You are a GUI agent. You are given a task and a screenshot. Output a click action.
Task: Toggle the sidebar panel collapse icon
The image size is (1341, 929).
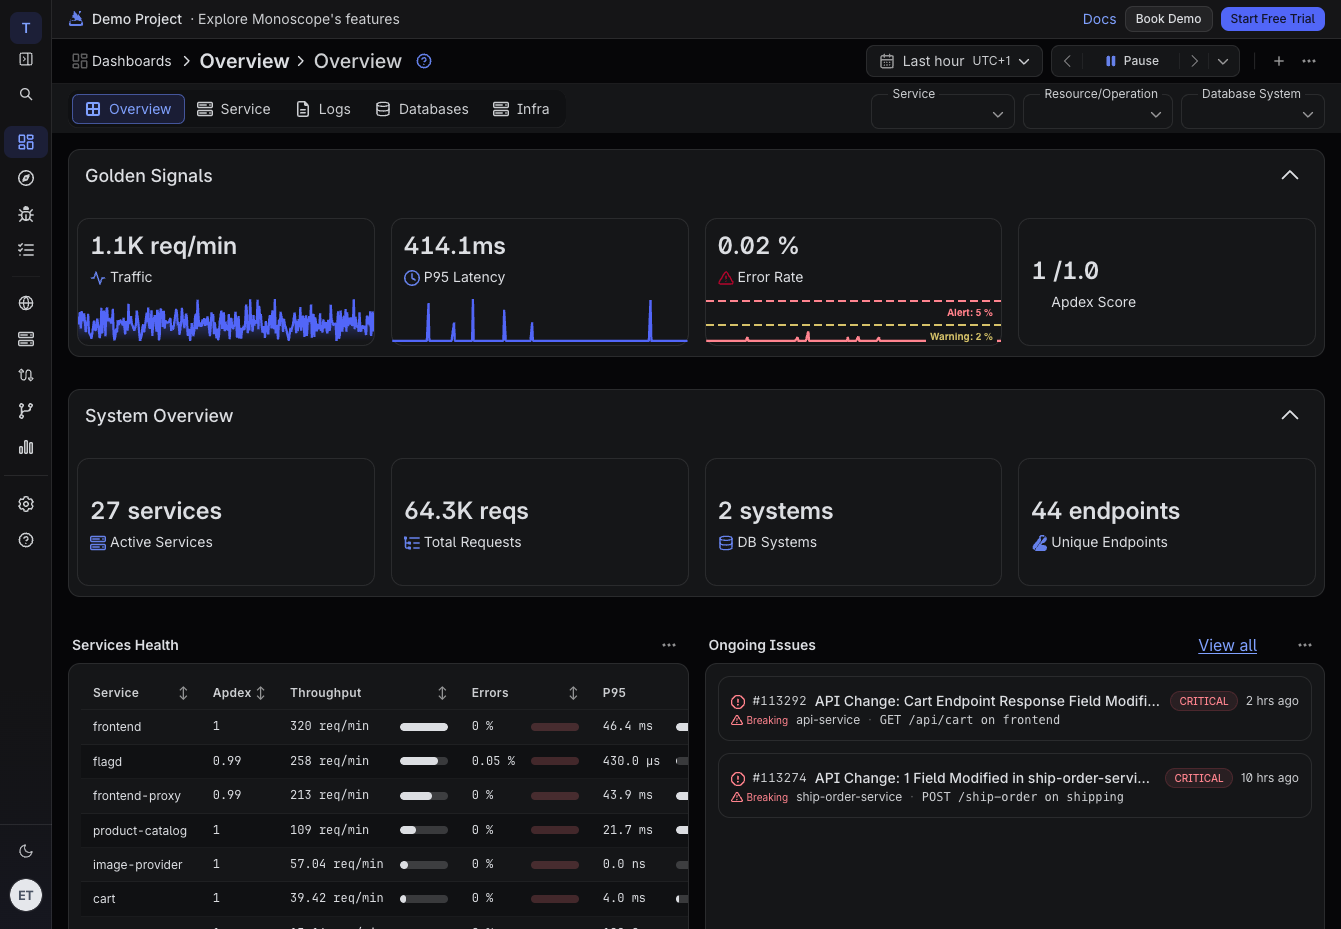point(26,60)
